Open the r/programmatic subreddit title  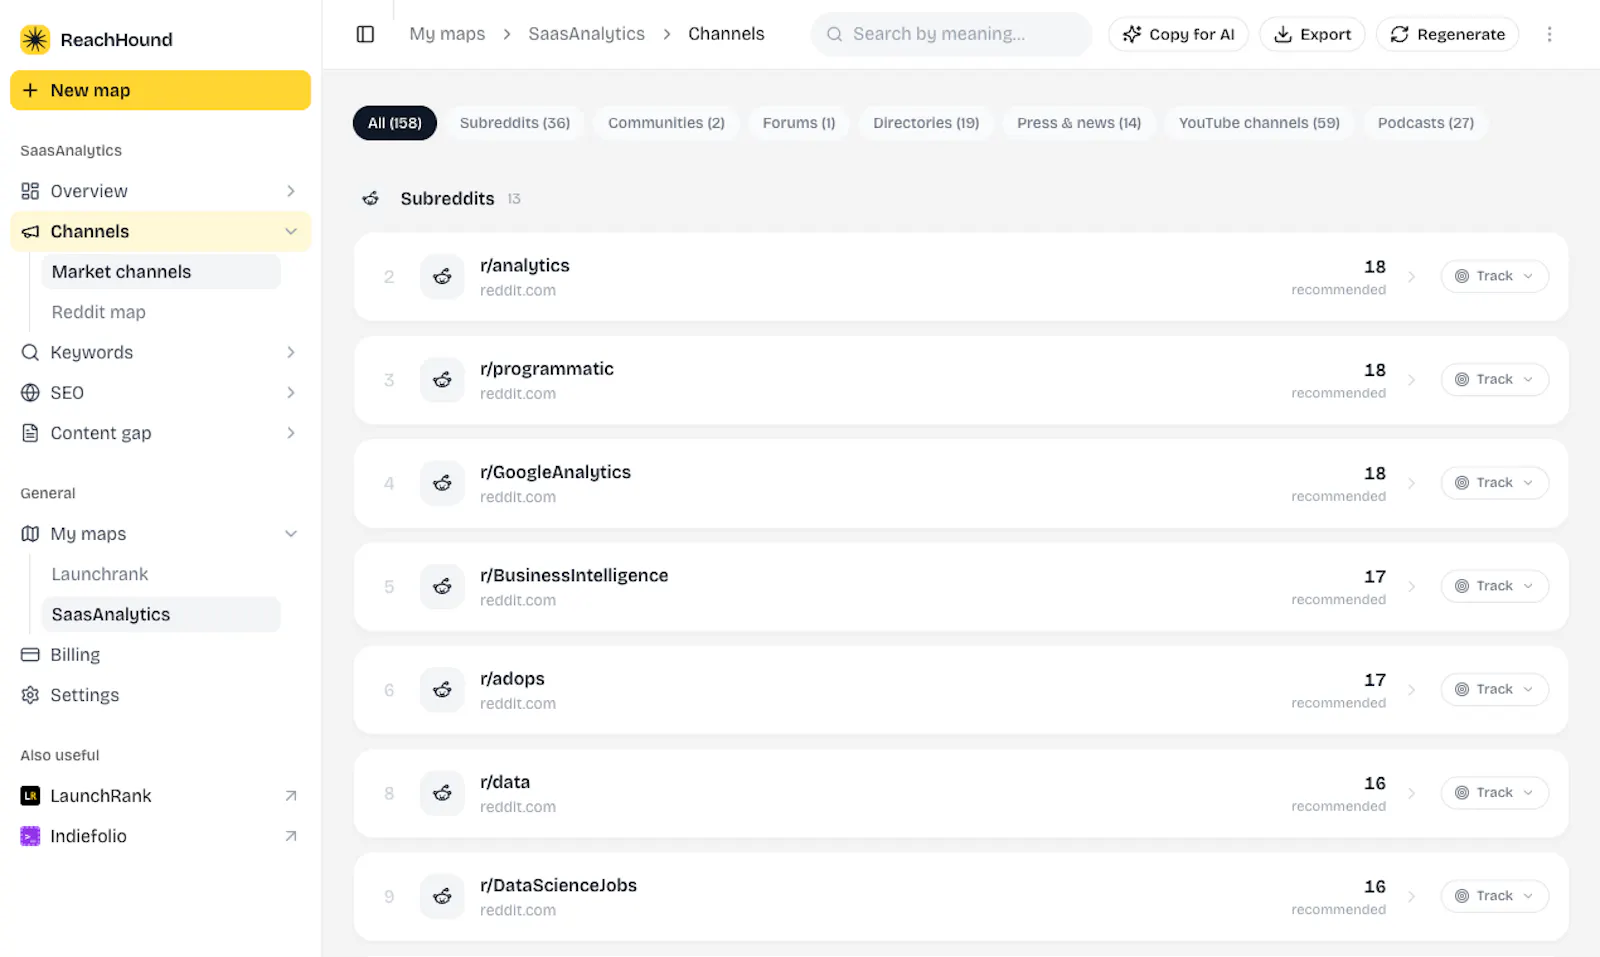547,369
